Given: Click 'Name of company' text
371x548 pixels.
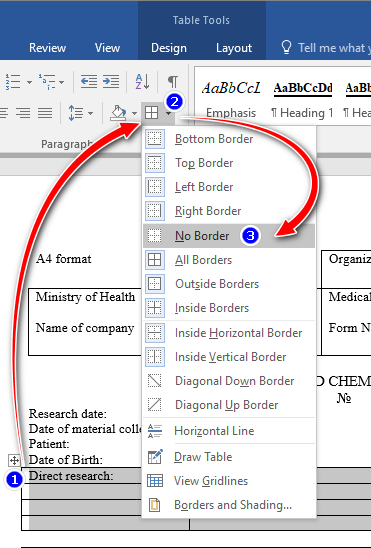Looking at the screenshot, I should coord(85,328).
